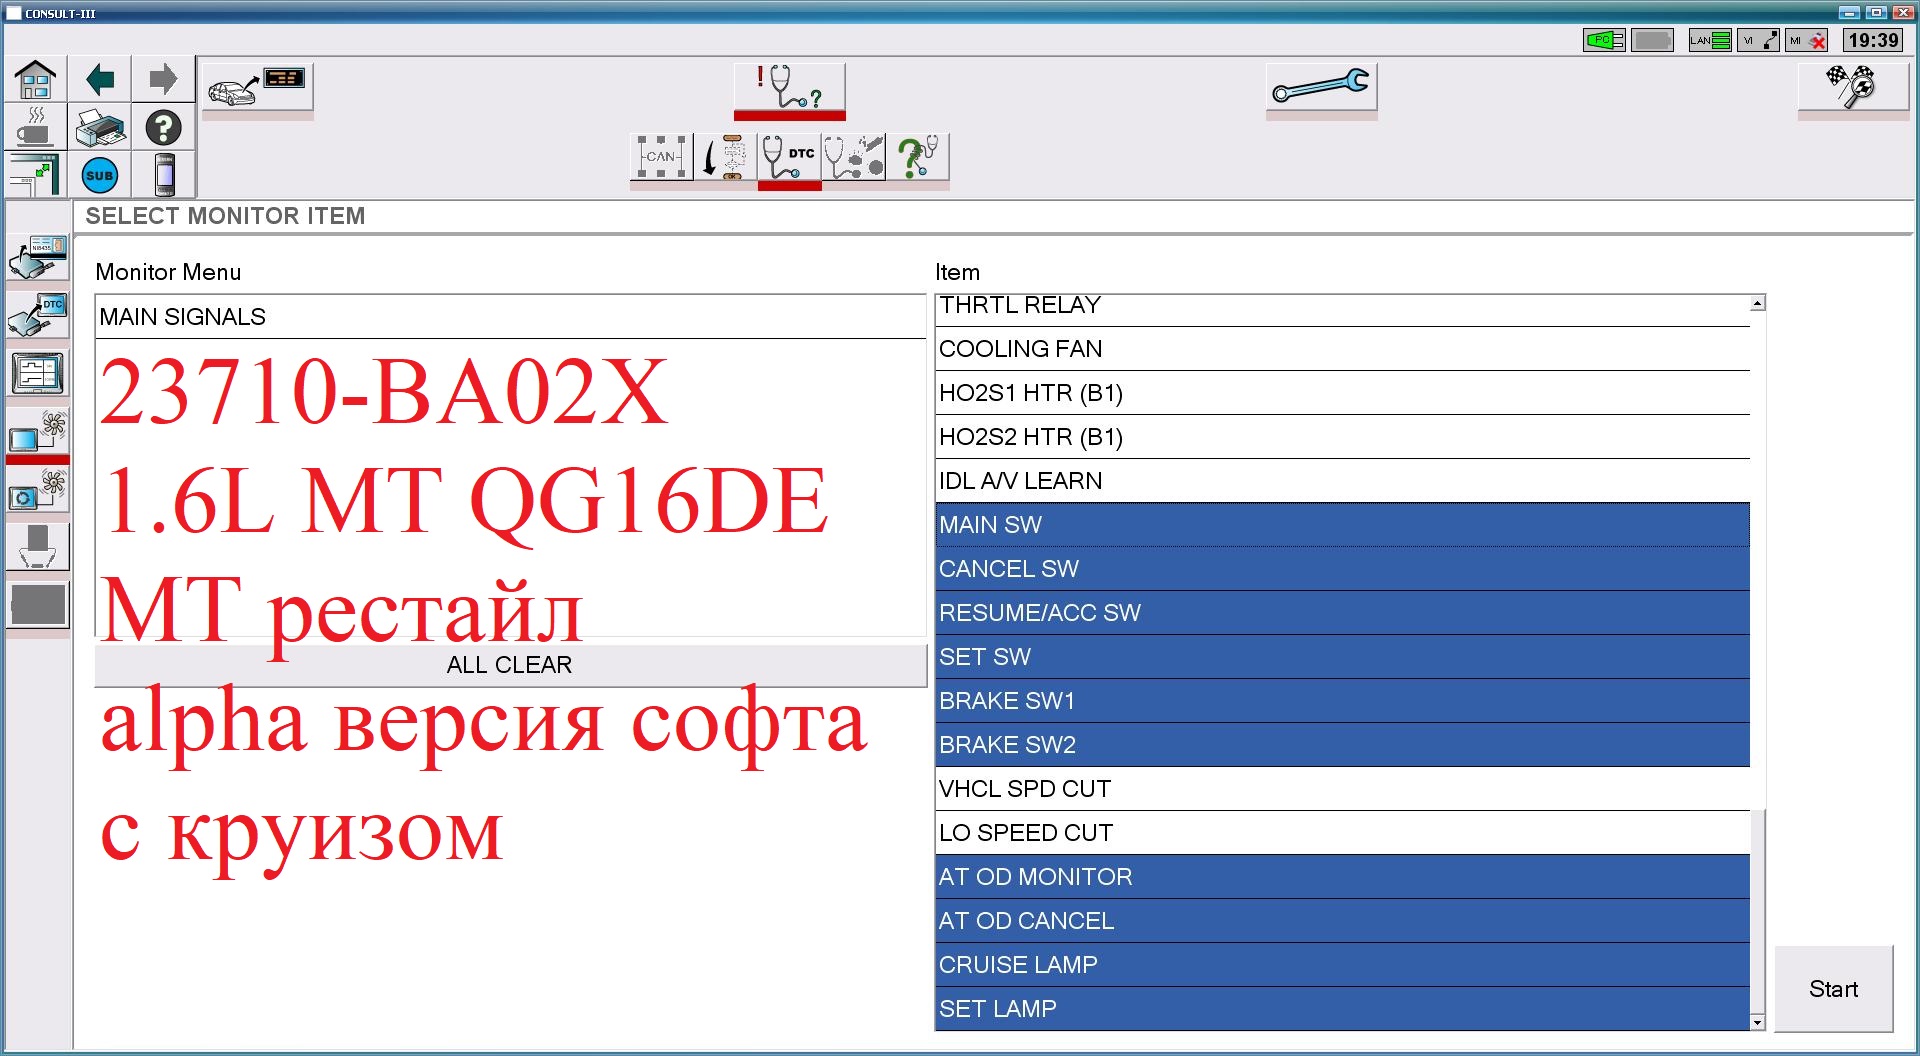Select IDL A/V LEARN item
This screenshot has height=1056, width=1920.
click(x=1342, y=481)
